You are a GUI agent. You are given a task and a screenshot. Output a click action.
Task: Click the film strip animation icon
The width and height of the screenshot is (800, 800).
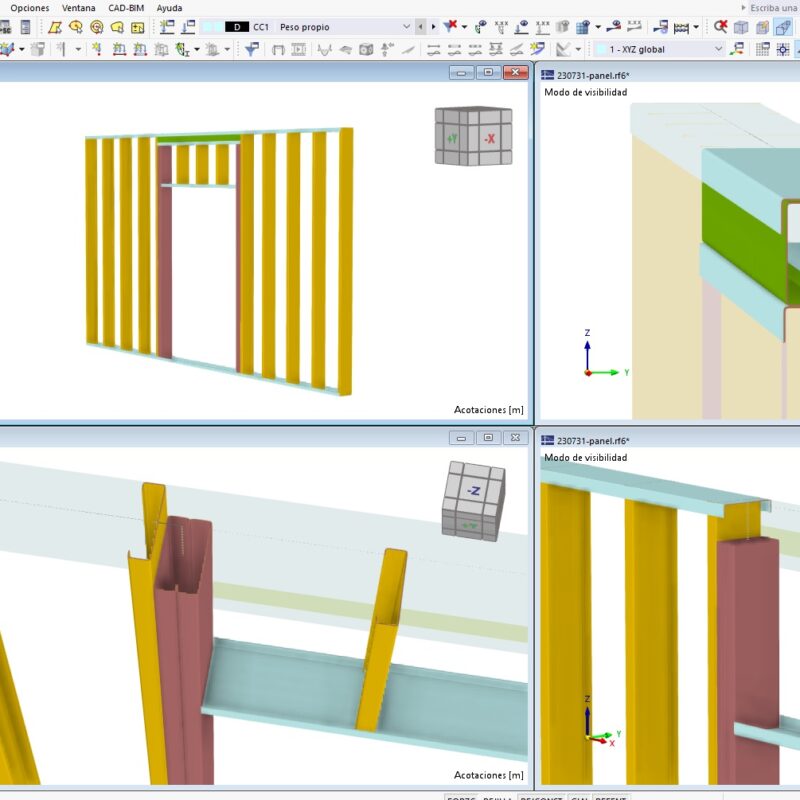(x=298, y=49)
